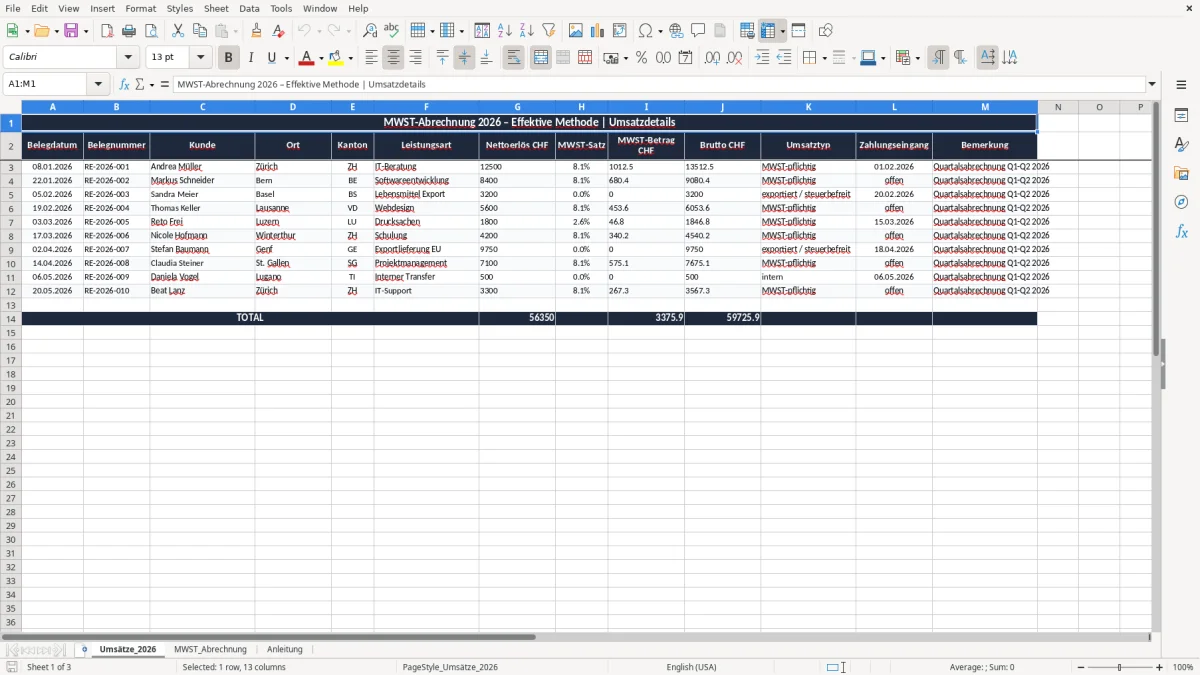Open the Data menu
1200x675 pixels.
coord(249,8)
